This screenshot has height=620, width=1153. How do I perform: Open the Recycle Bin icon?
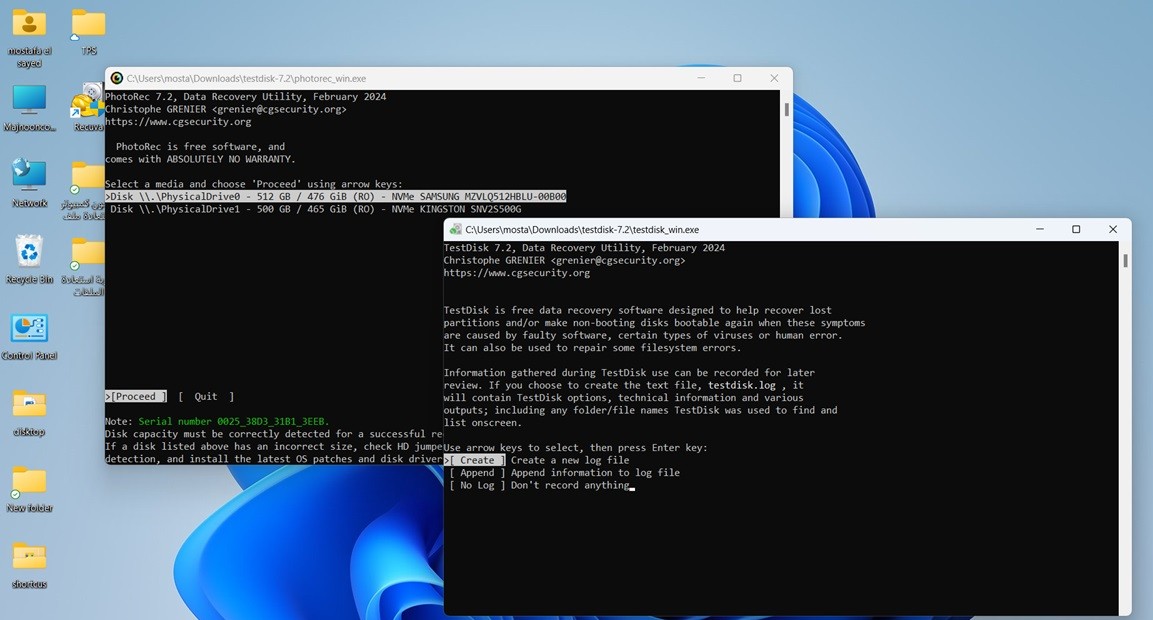pyautogui.click(x=29, y=252)
